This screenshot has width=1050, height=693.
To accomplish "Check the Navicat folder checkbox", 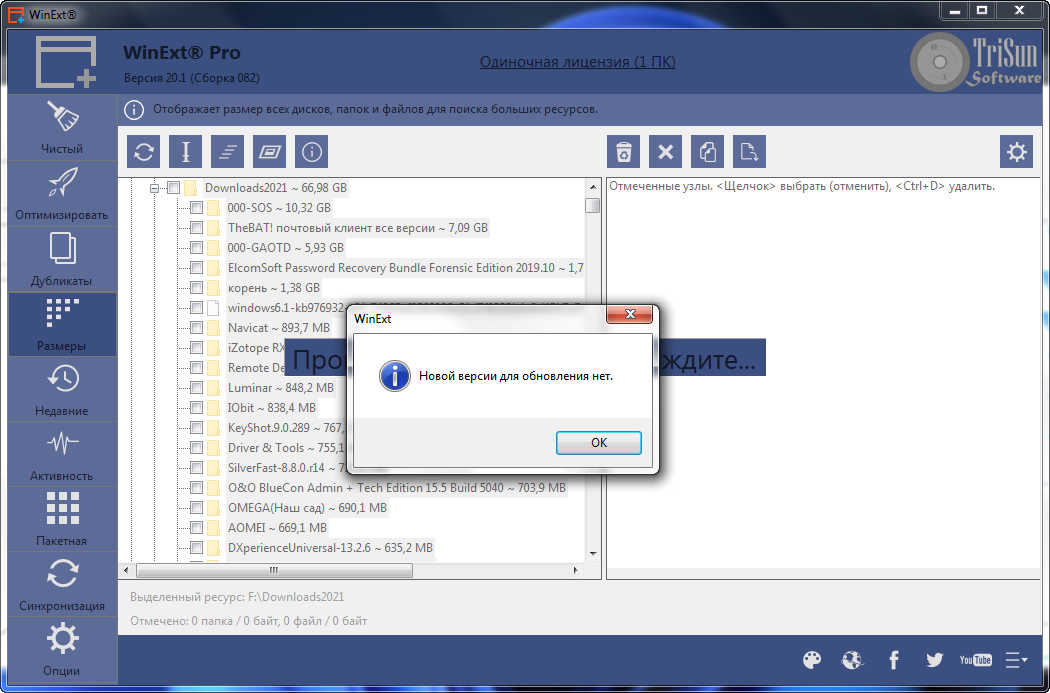I will pyautogui.click(x=196, y=328).
